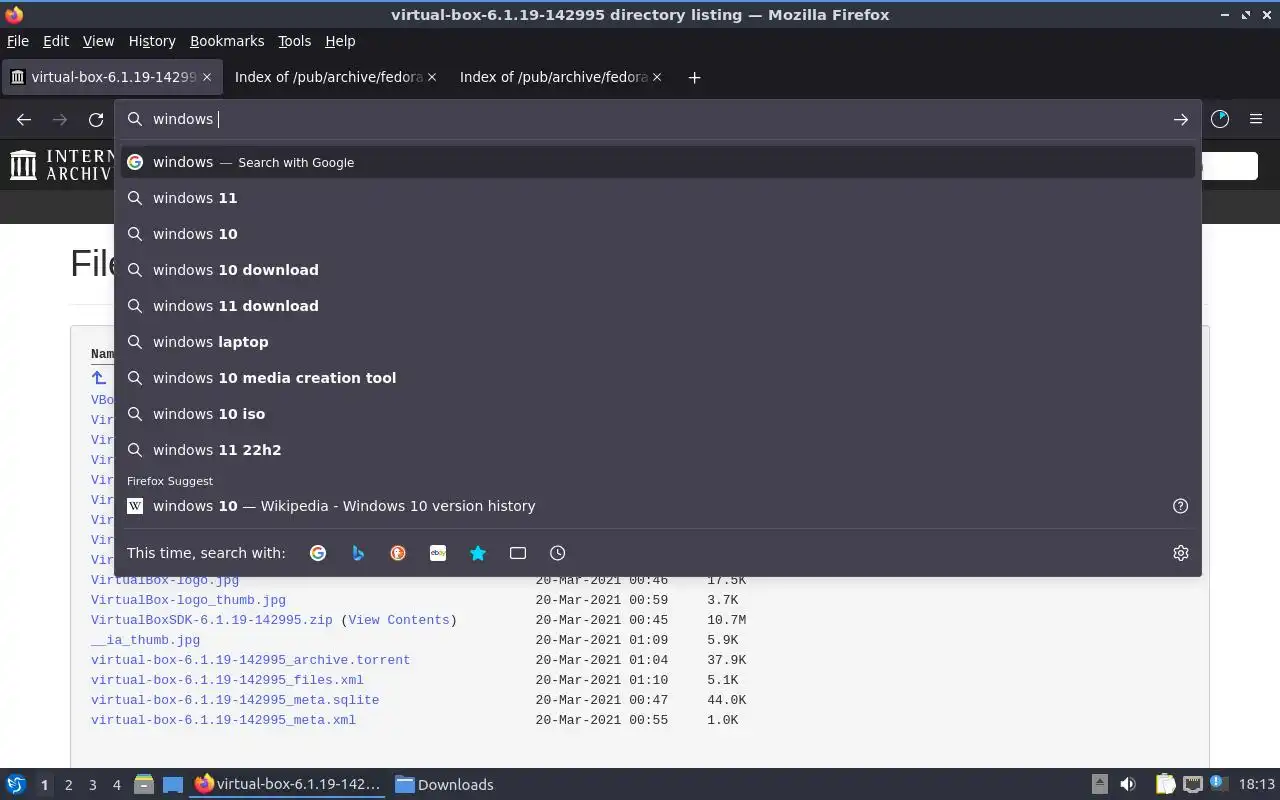Open VirtualBox-logo_thumb.jpg link
This screenshot has width=1280, height=800.
coord(188,600)
